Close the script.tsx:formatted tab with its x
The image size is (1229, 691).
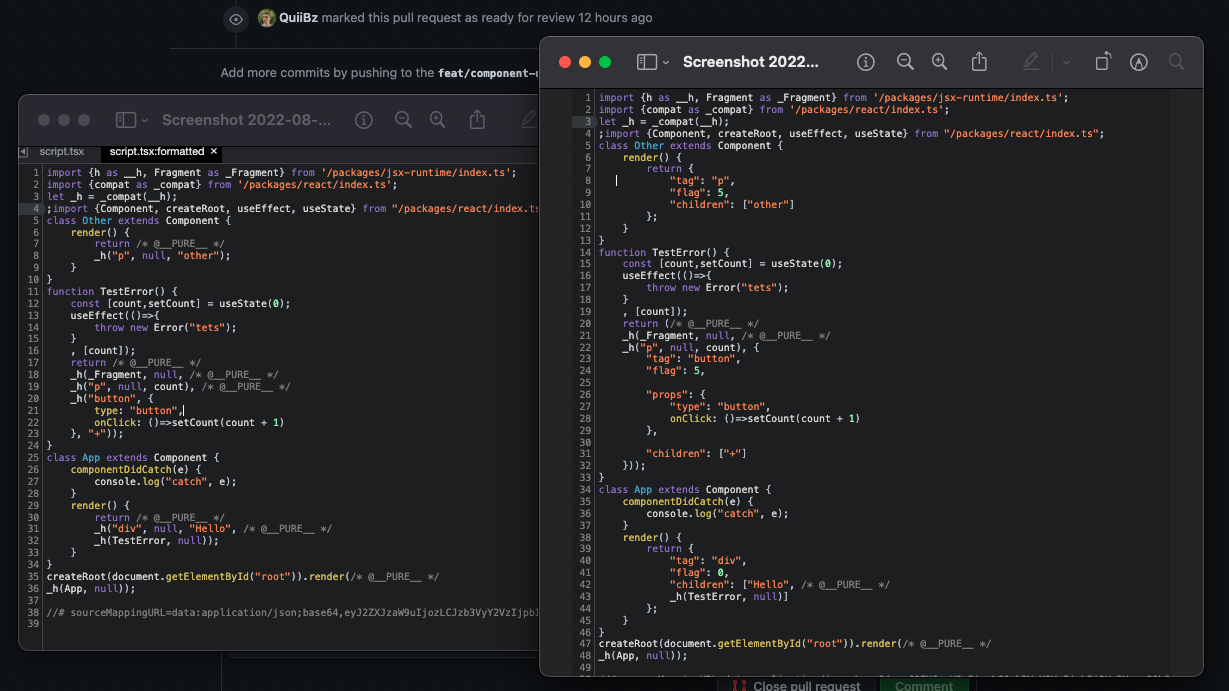coord(214,152)
